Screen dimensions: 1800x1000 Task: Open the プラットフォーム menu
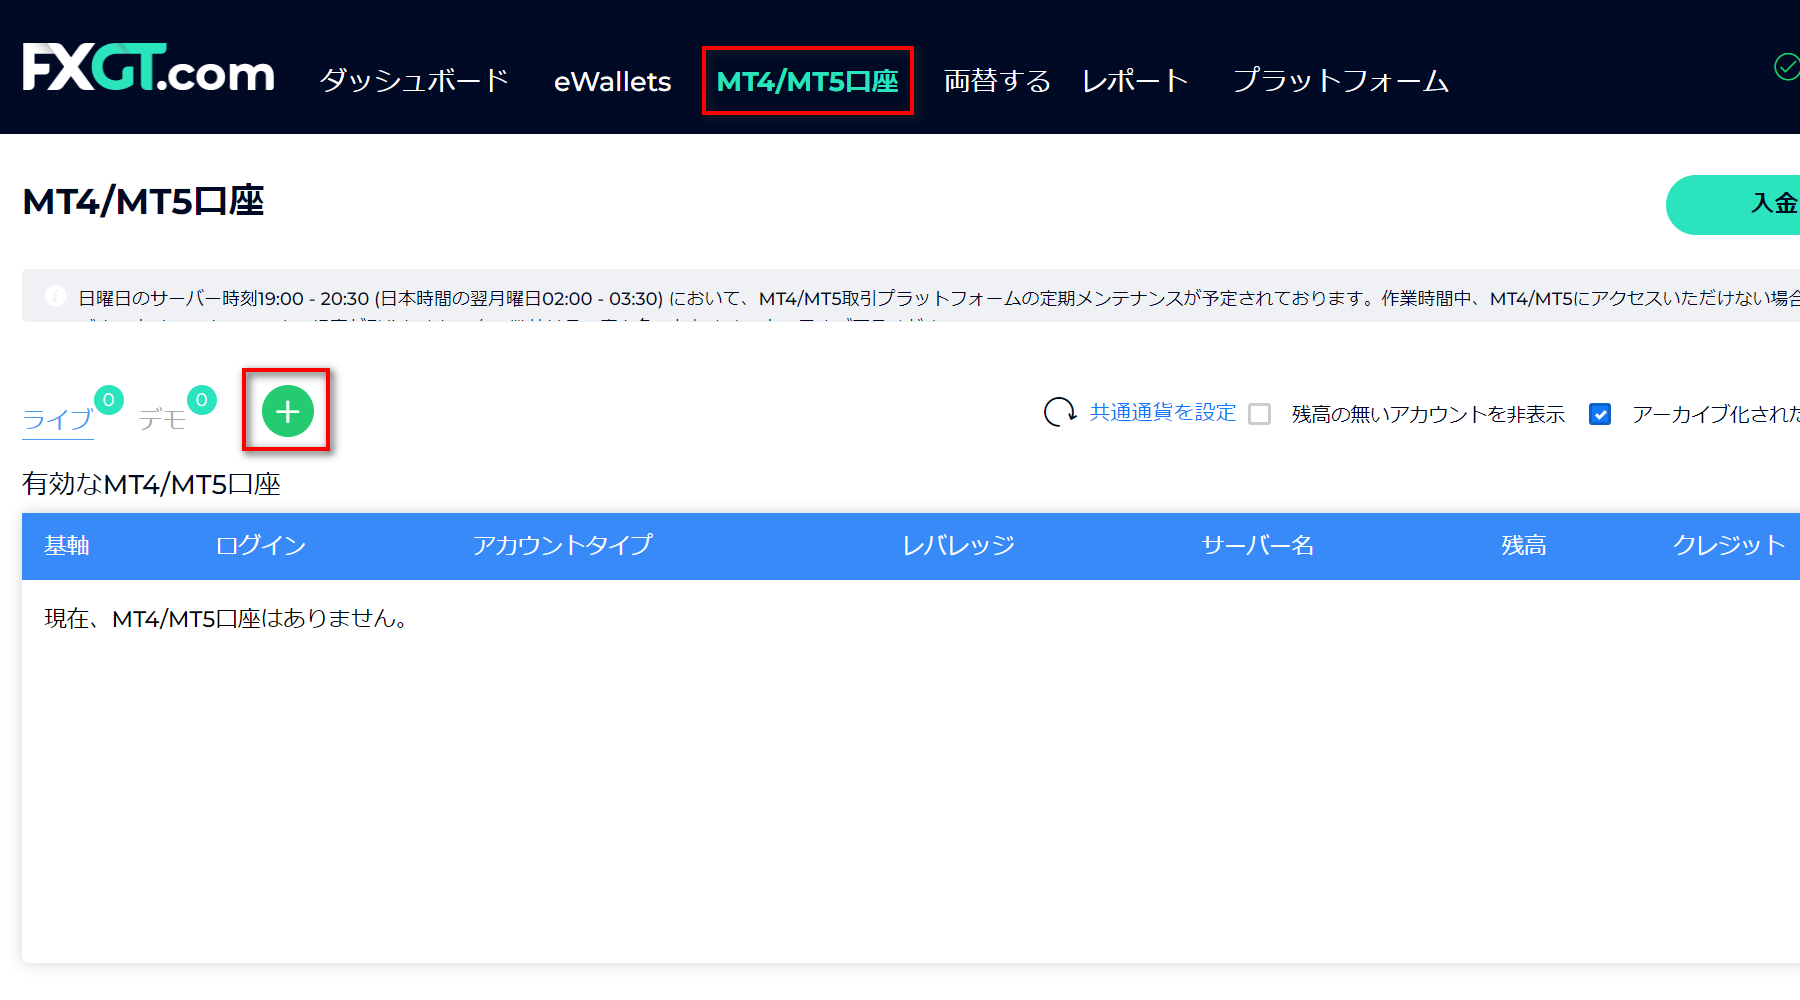pyautogui.click(x=1341, y=80)
